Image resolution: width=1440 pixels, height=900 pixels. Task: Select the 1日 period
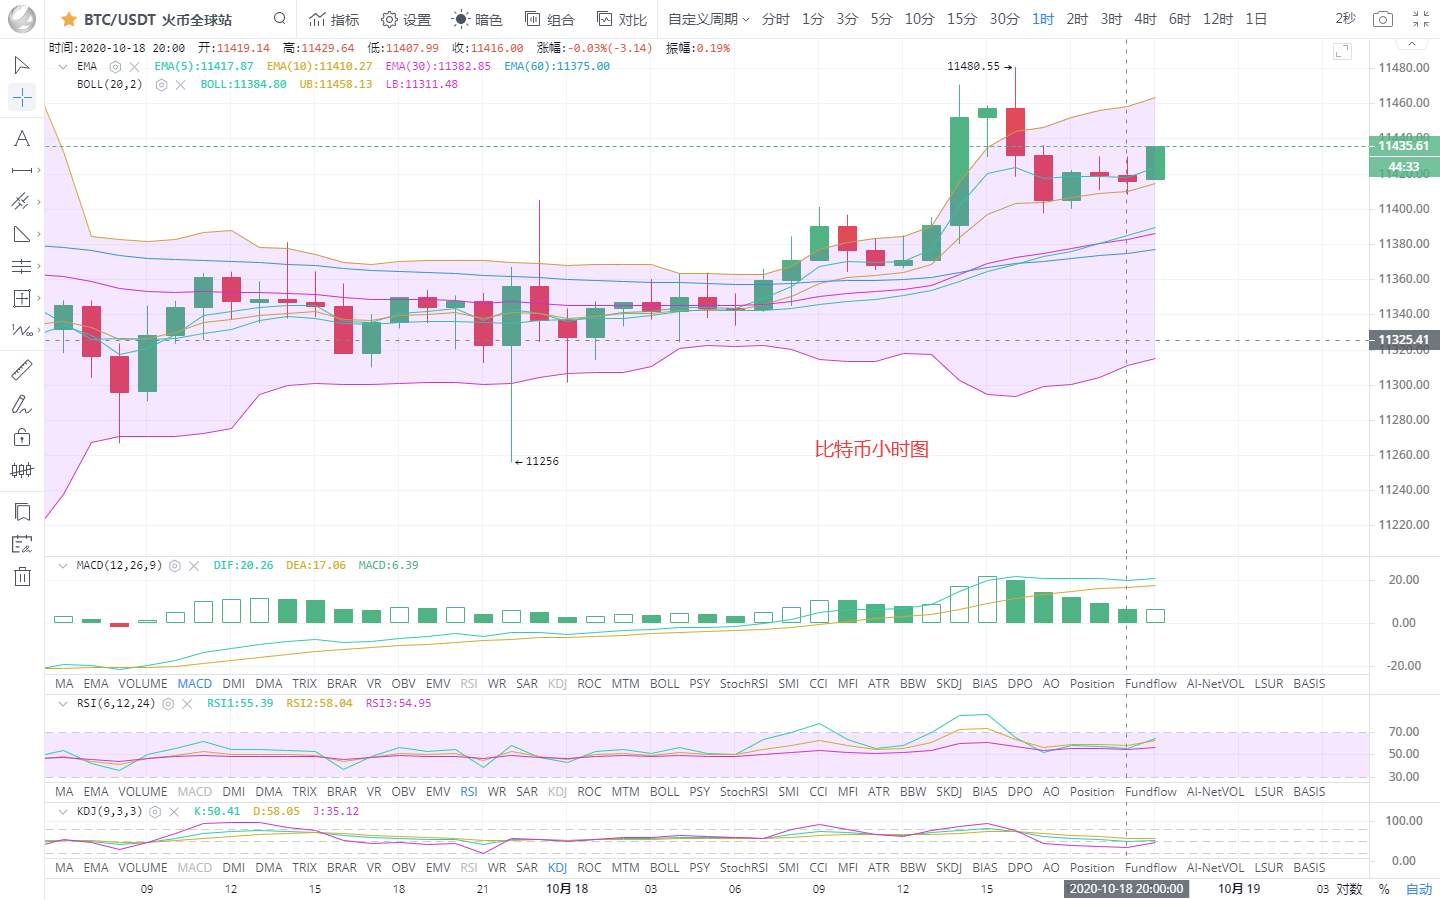point(1256,19)
